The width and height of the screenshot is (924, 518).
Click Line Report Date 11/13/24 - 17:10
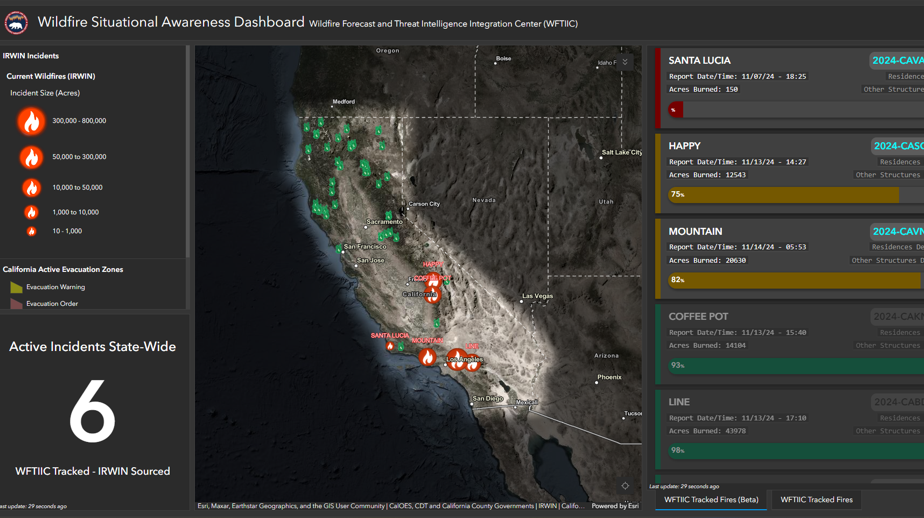[737, 418]
